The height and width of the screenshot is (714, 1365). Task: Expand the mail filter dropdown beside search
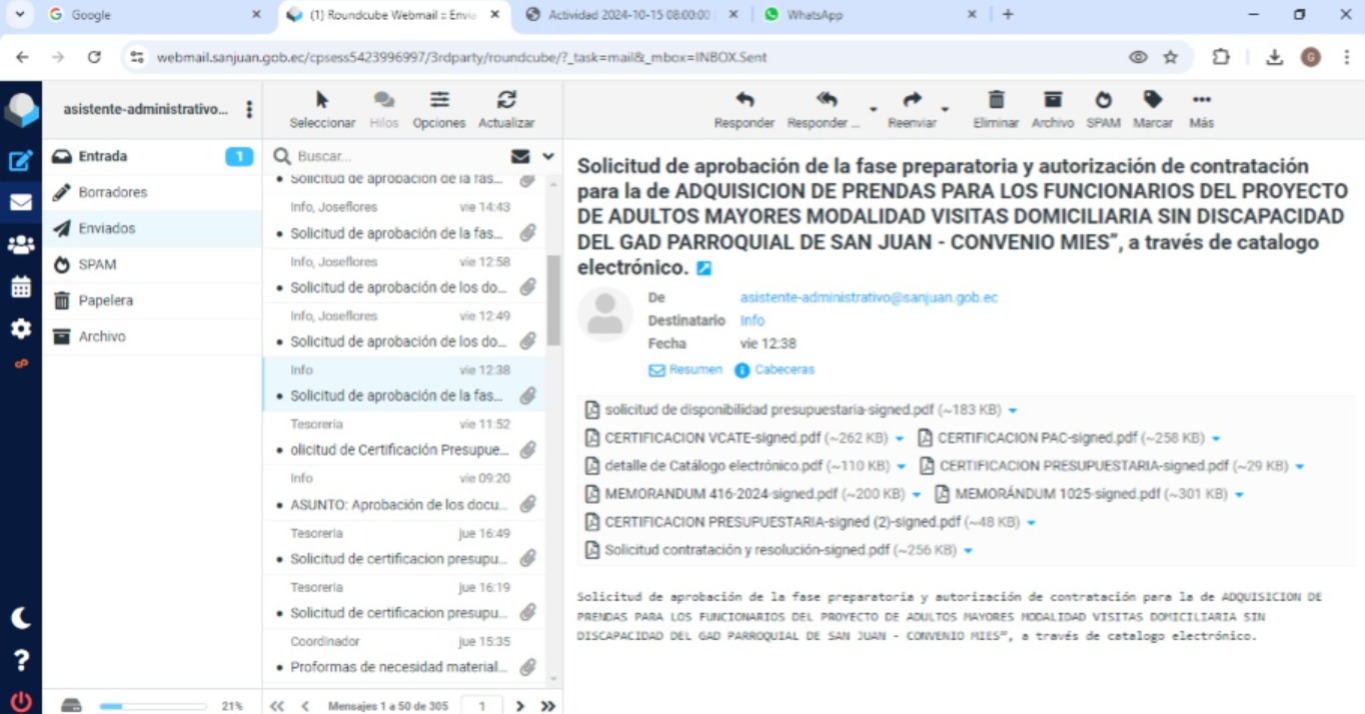pos(548,157)
